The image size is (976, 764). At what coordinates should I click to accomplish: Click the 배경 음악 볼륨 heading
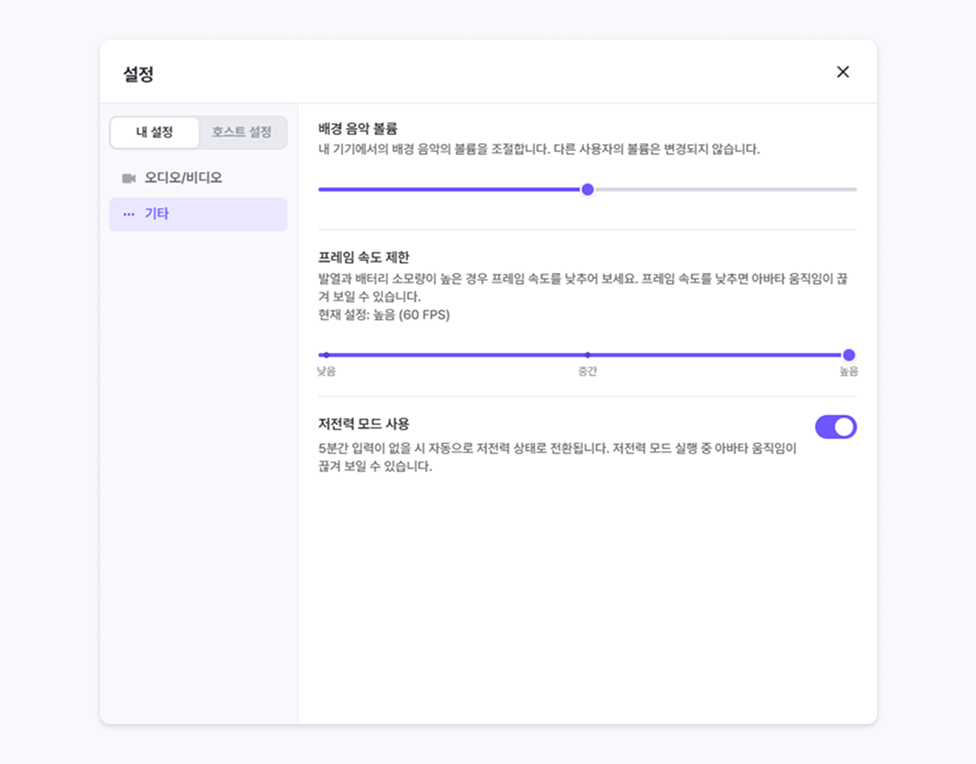tap(358, 128)
